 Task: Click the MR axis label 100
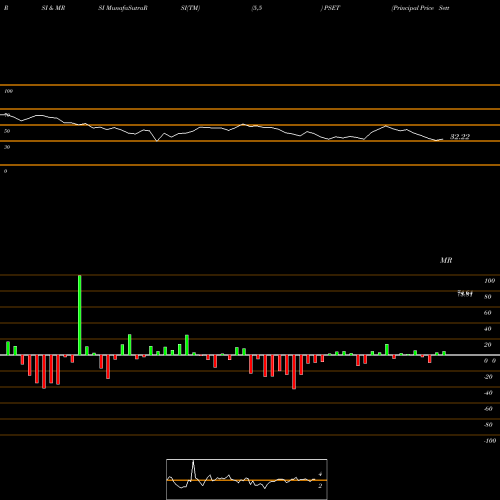click(x=489, y=281)
